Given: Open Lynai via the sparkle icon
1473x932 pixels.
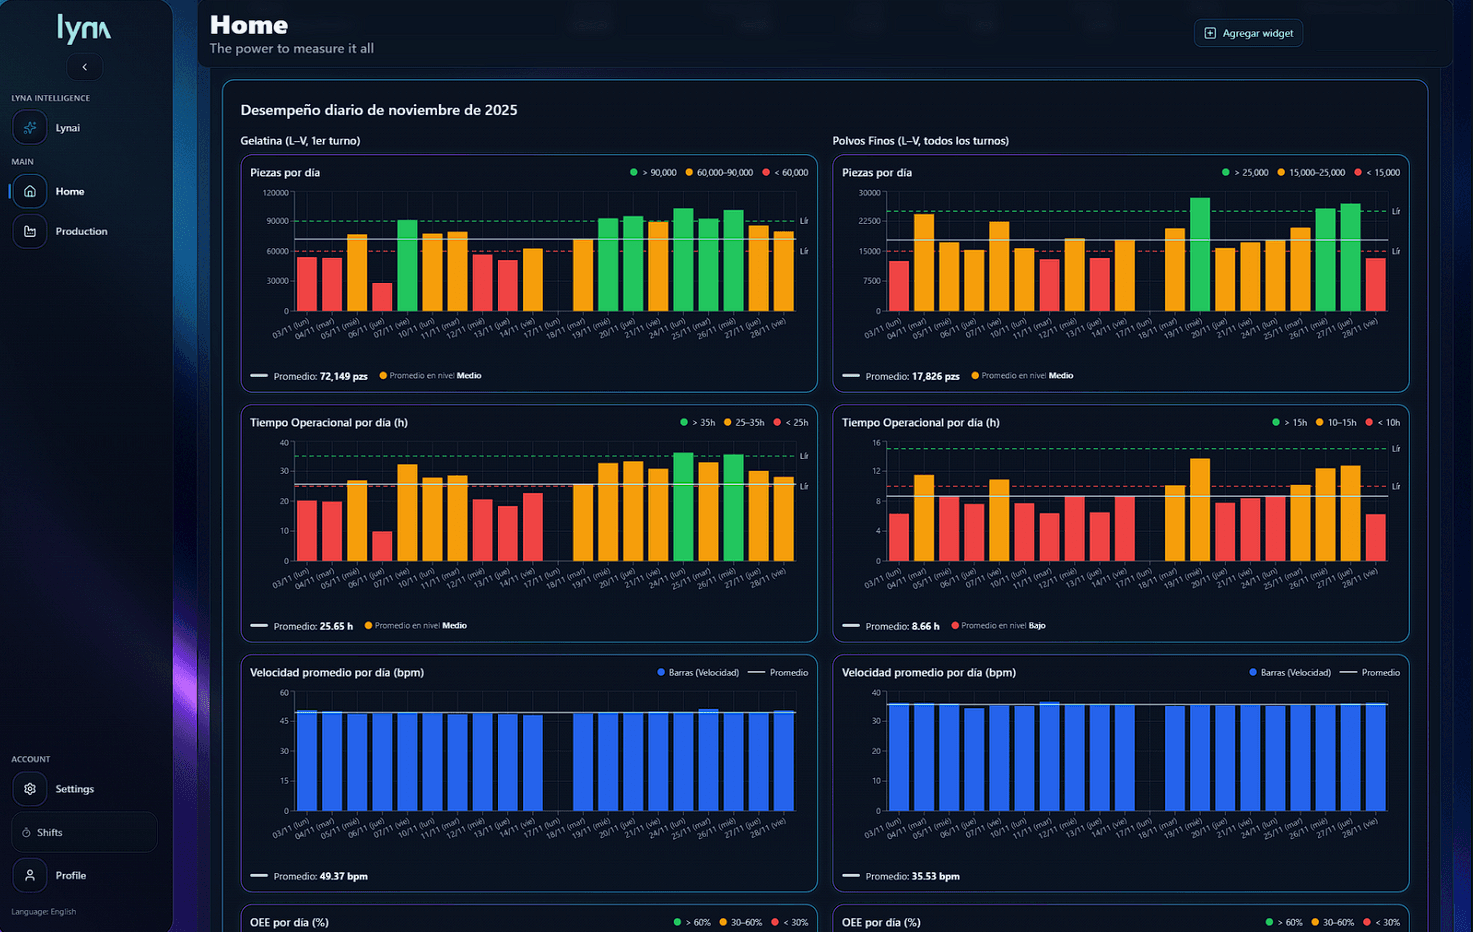Looking at the screenshot, I should pyautogui.click(x=29, y=127).
